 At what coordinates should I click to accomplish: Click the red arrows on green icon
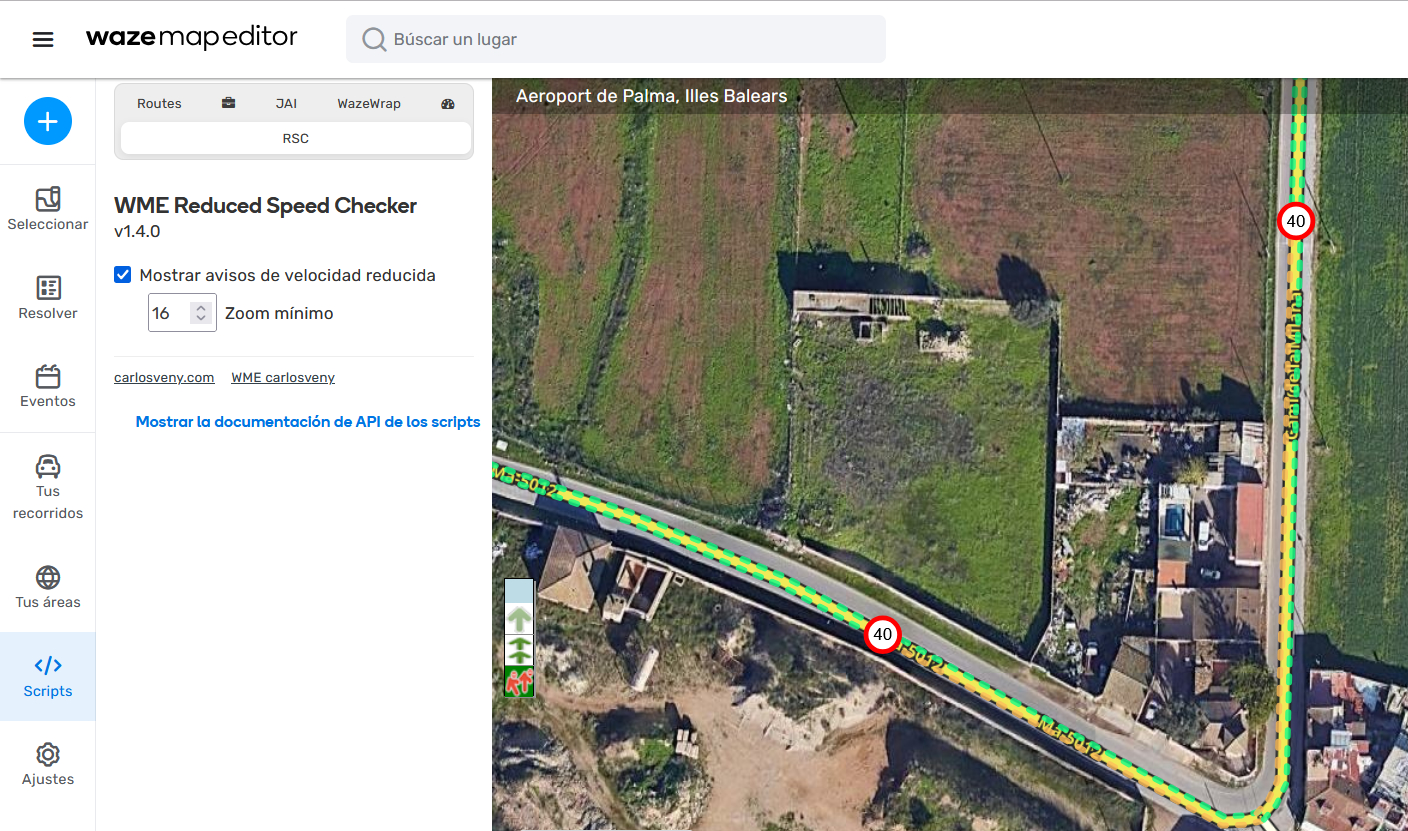(x=519, y=682)
